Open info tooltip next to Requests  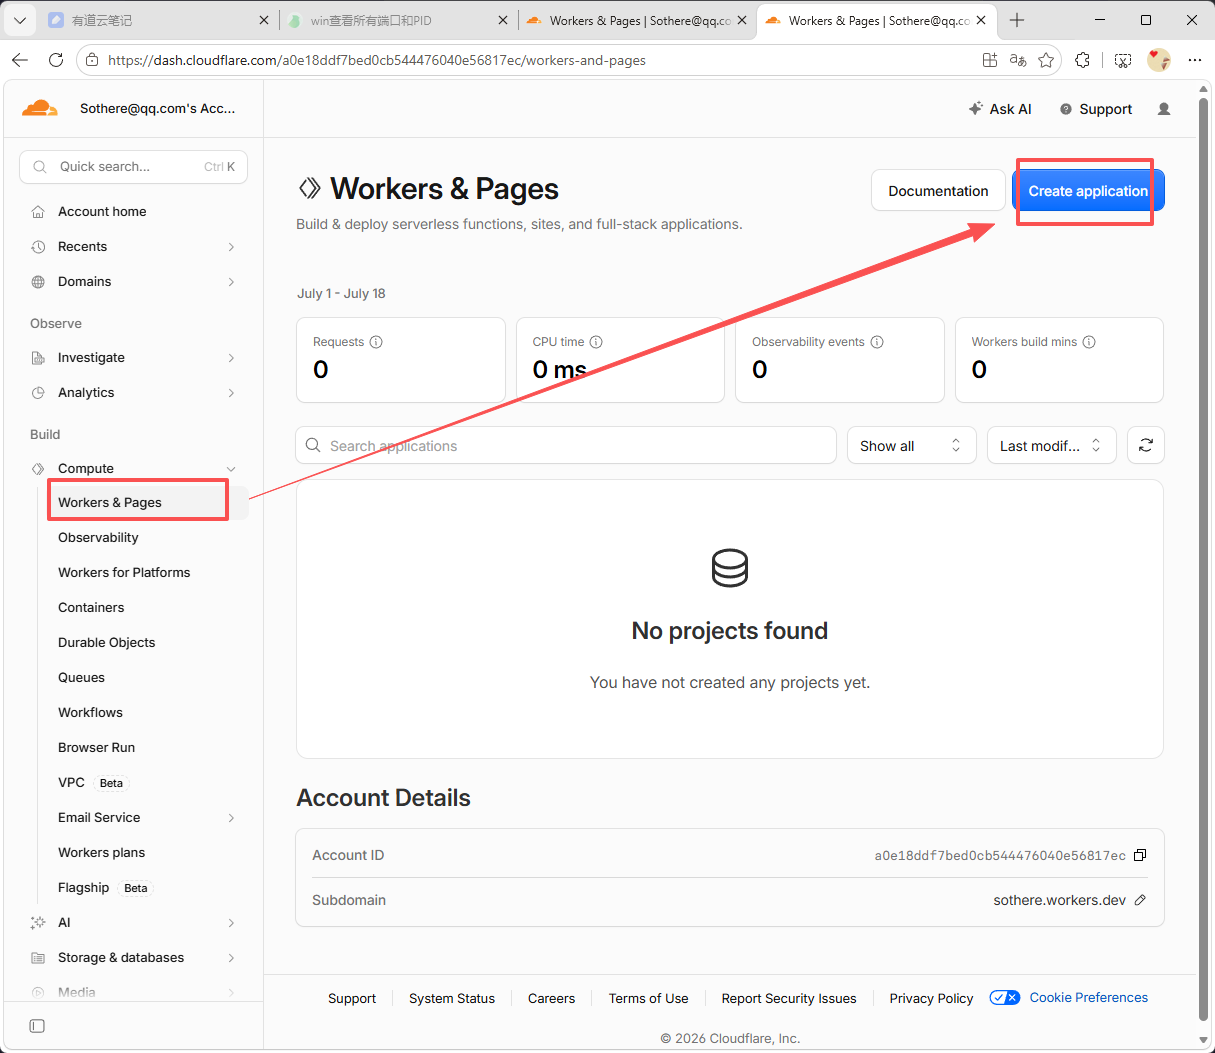(x=376, y=342)
